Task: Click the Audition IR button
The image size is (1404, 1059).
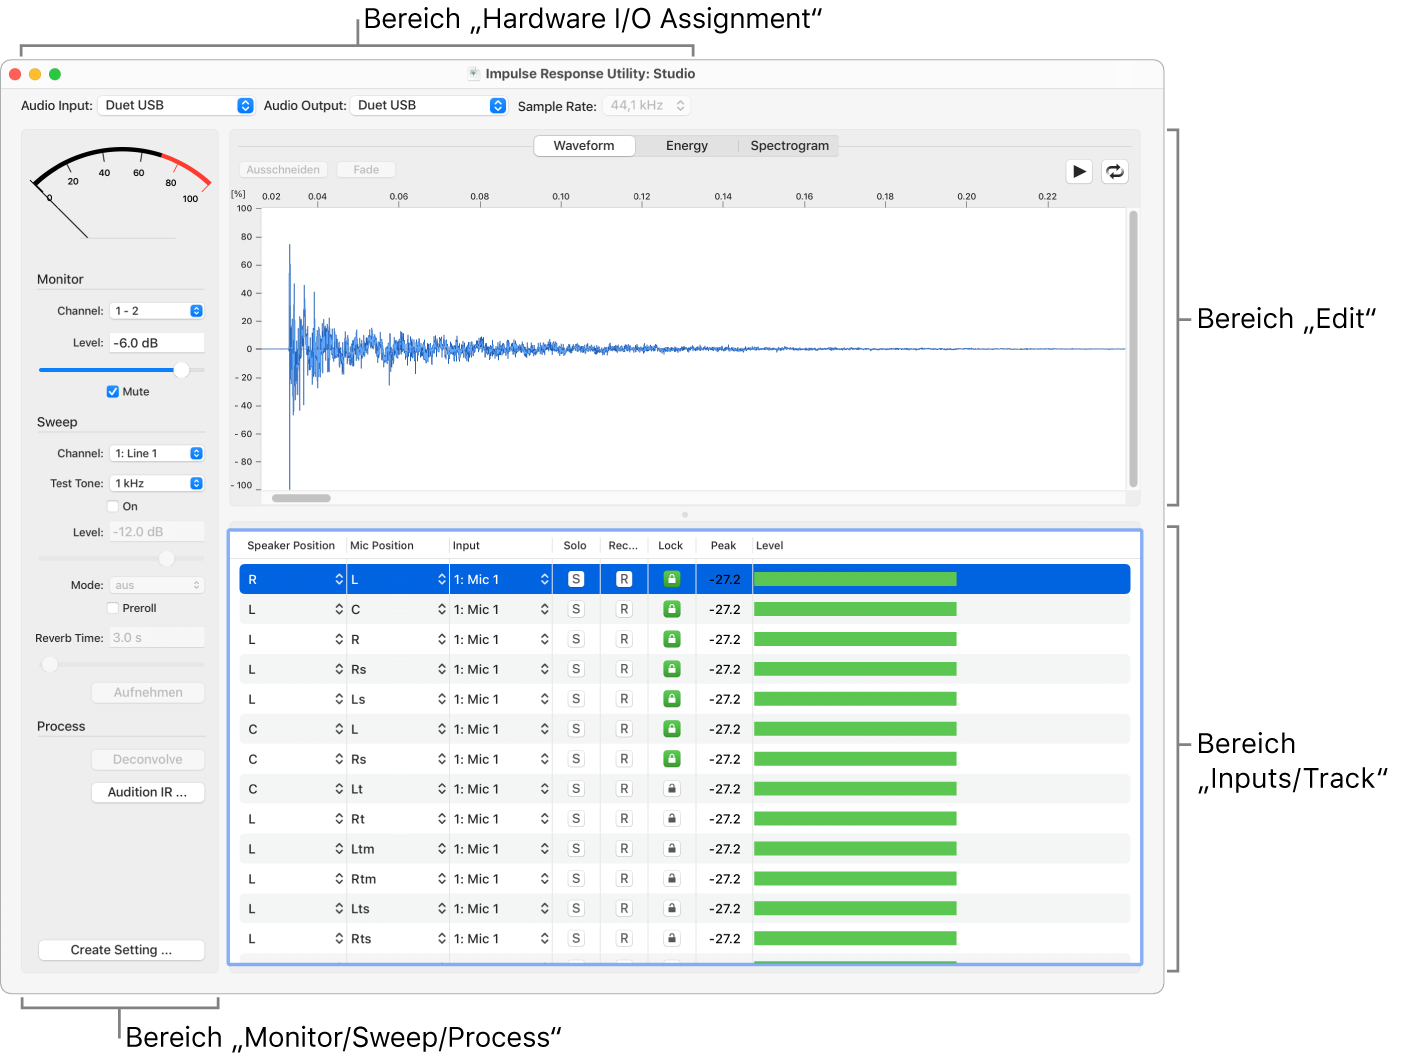Action: tap(148, 792)
